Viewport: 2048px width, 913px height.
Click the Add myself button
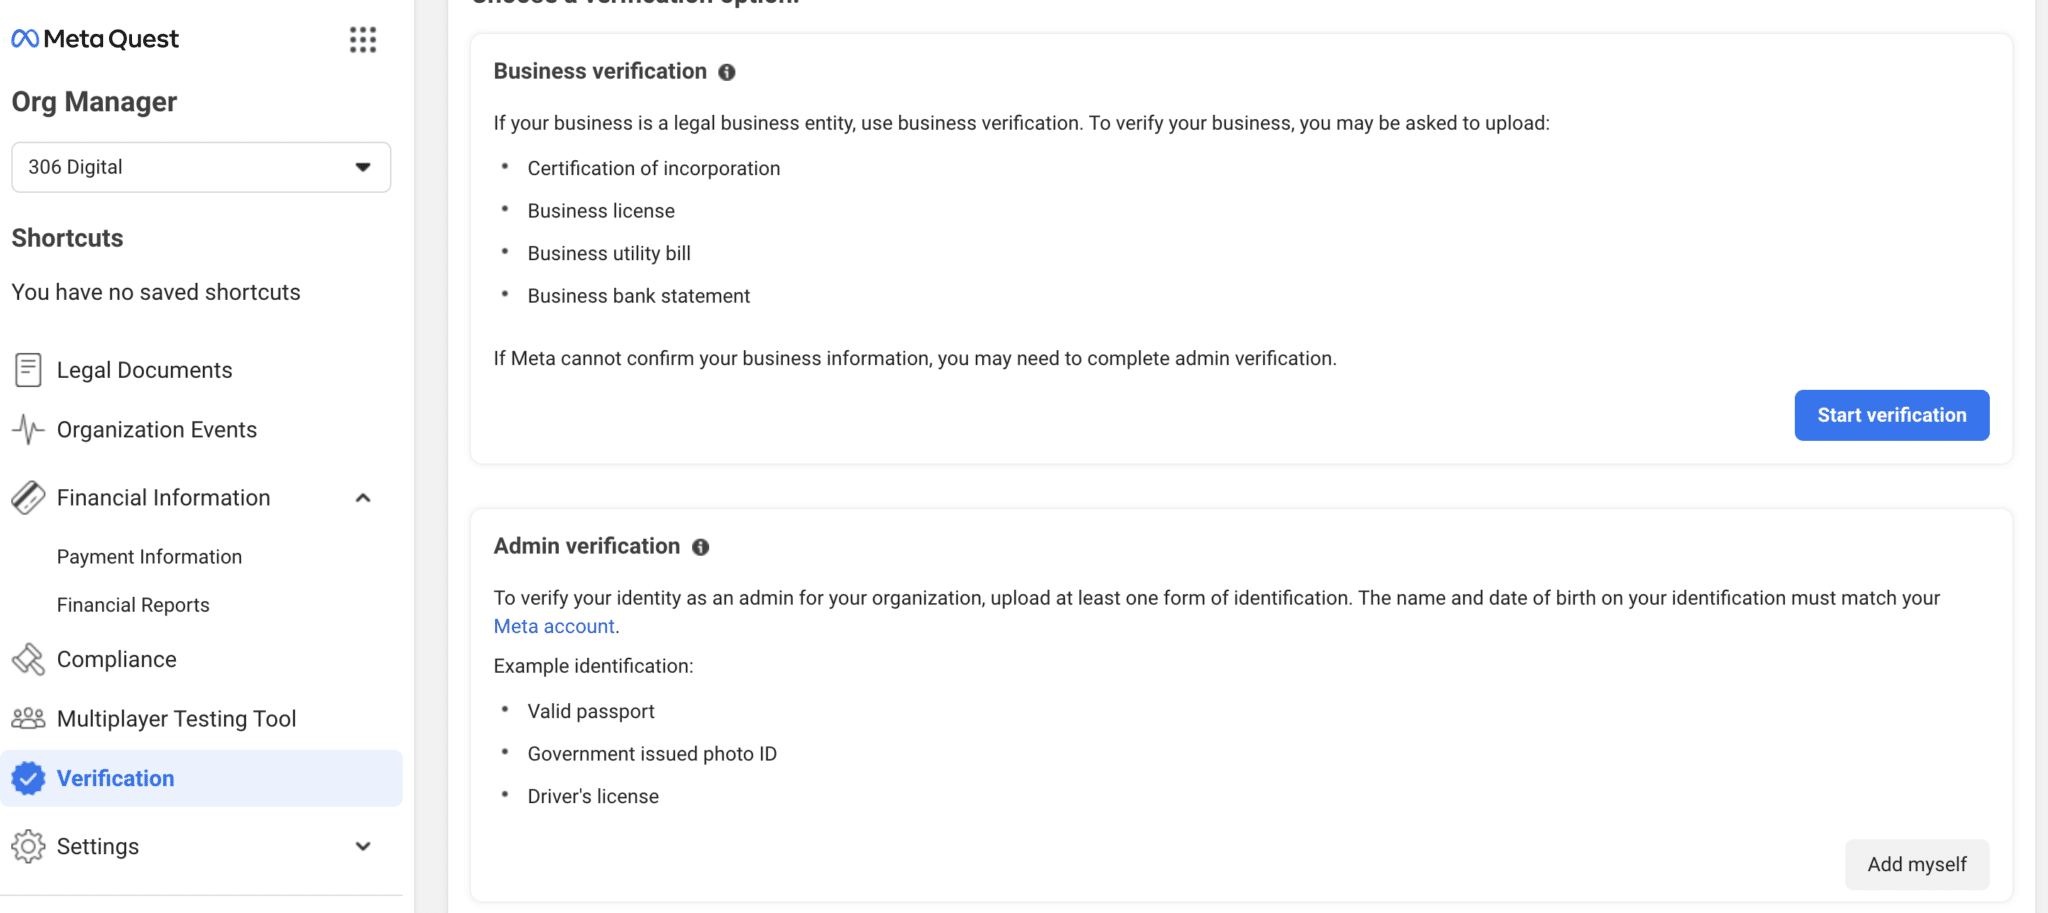(1916, 864)
